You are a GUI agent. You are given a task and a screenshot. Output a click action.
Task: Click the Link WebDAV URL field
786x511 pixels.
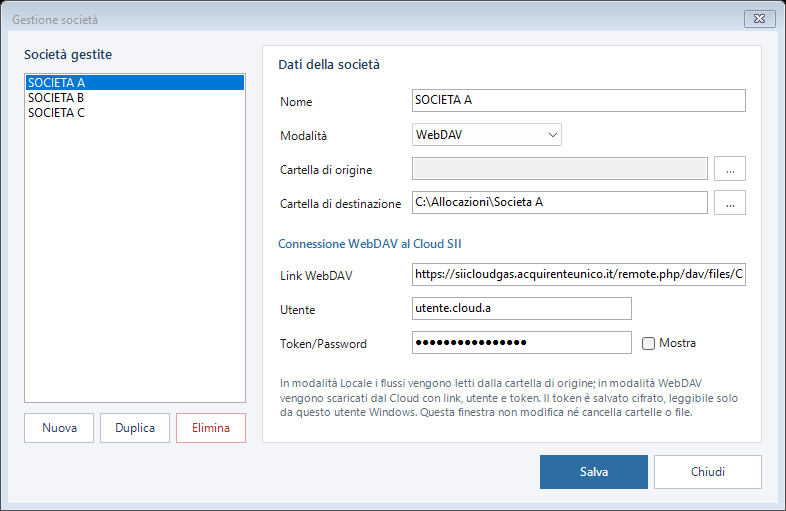[x=579, y=274]
